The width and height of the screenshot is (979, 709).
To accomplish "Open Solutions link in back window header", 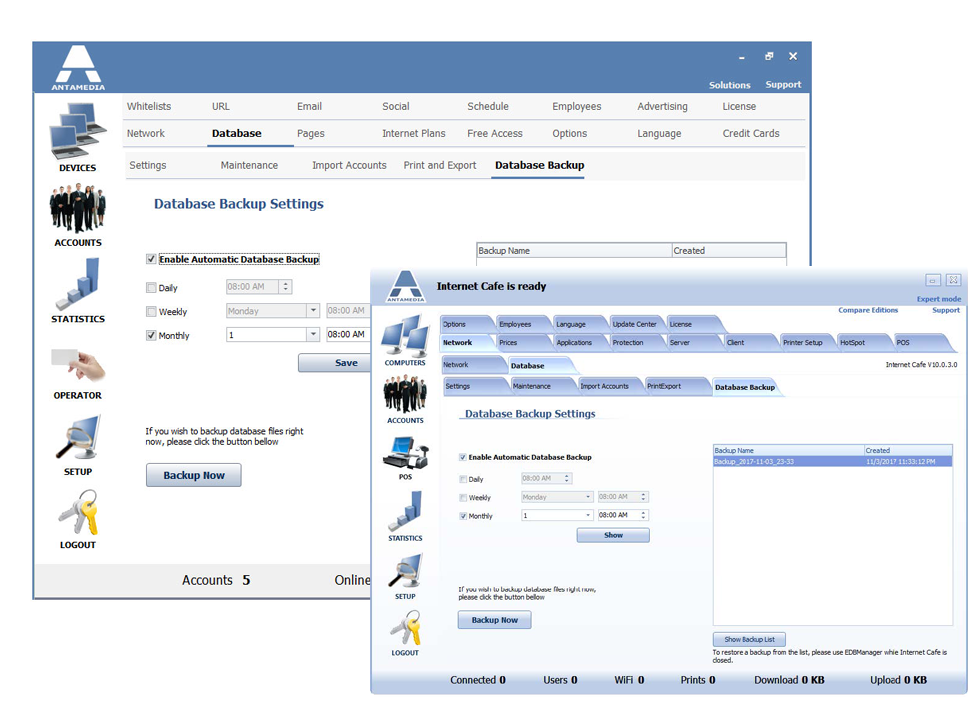I will (729, 85).
